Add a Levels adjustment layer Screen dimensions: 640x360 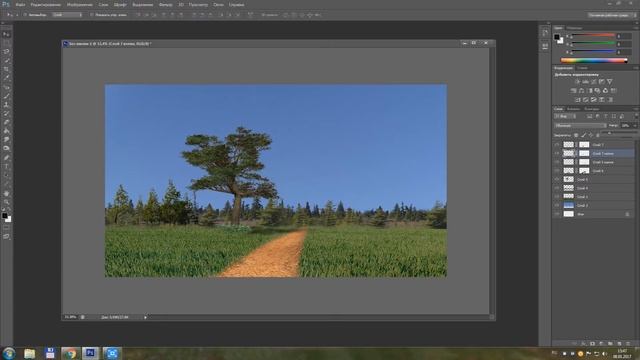point(585,82)
